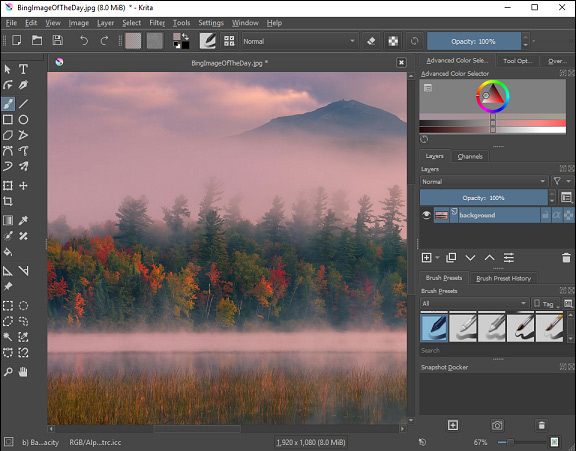Select the Zoom magnifier tool
The width and height of the screenshot is (576, 451).
[x=8, y=372]
